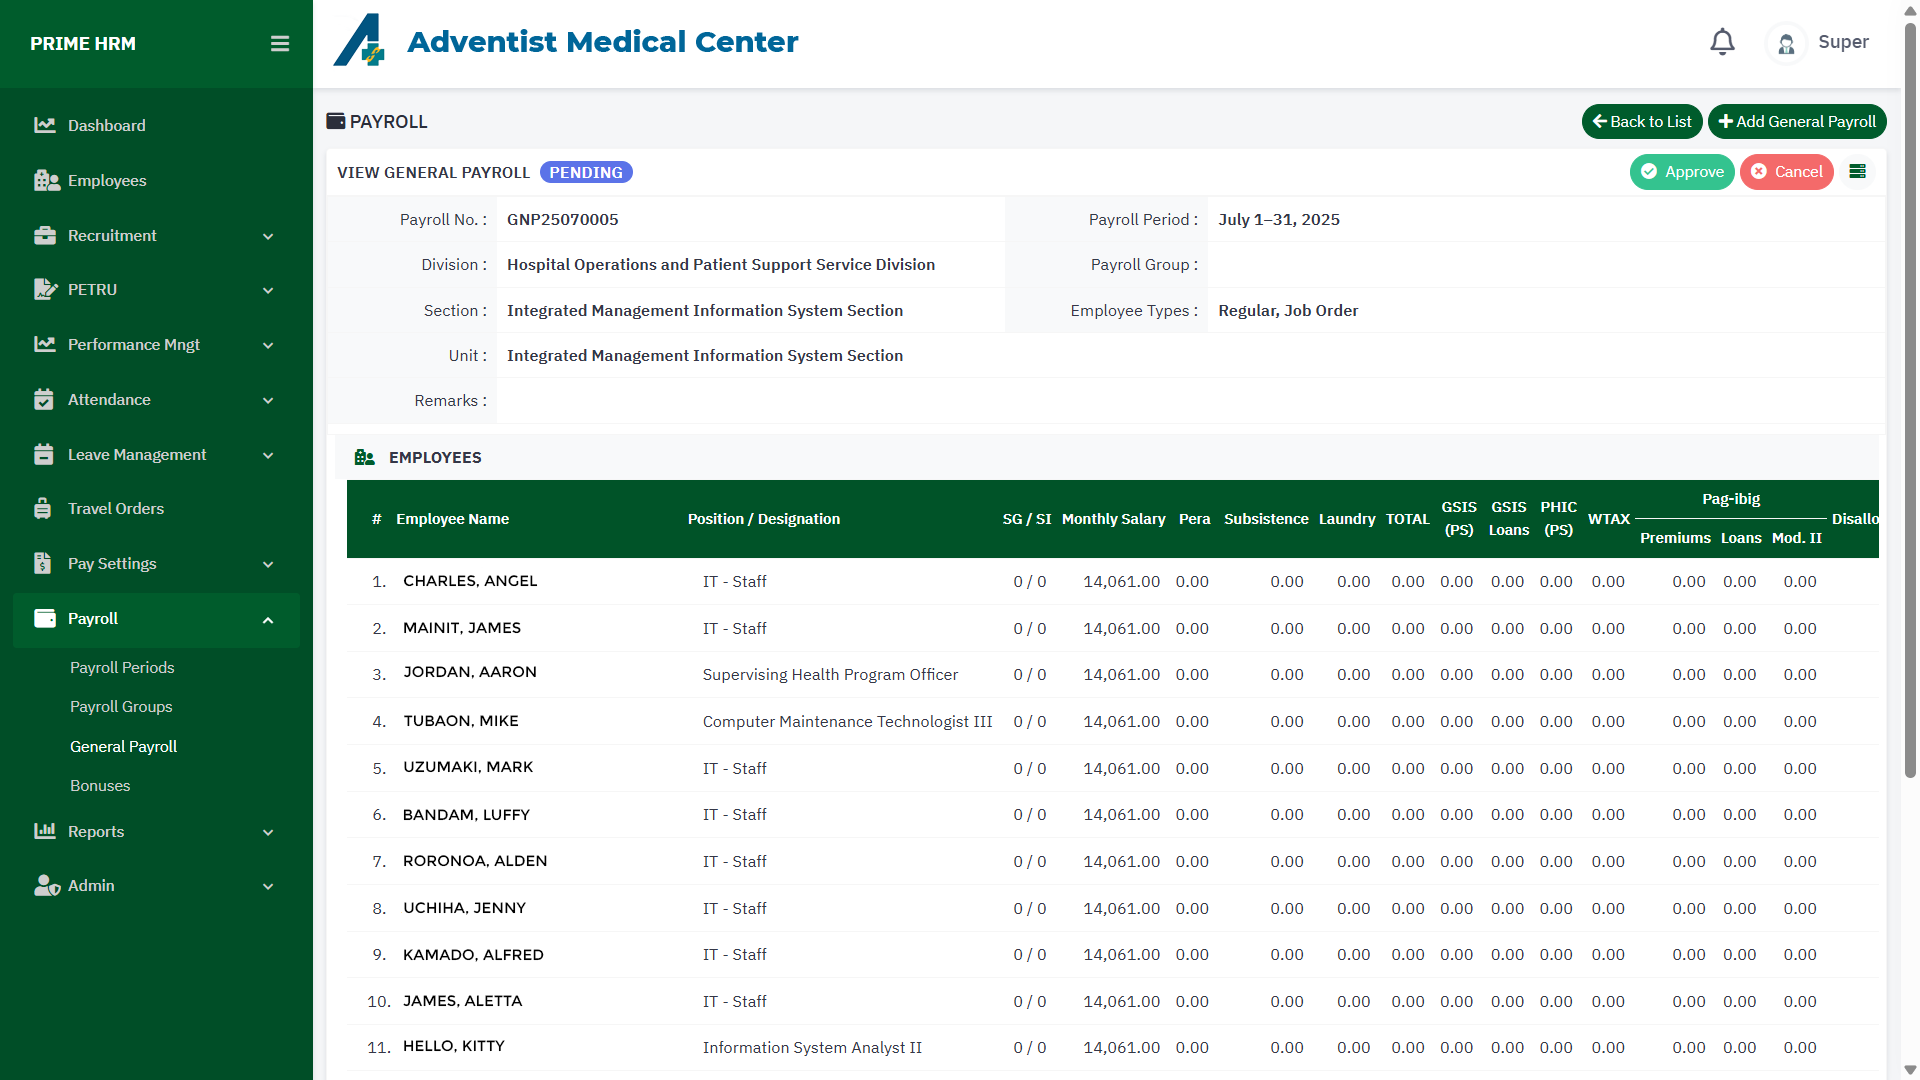1920x1080 pixels.
Task: Click the vertical page scrollbar
Action: coord(1910,400)
